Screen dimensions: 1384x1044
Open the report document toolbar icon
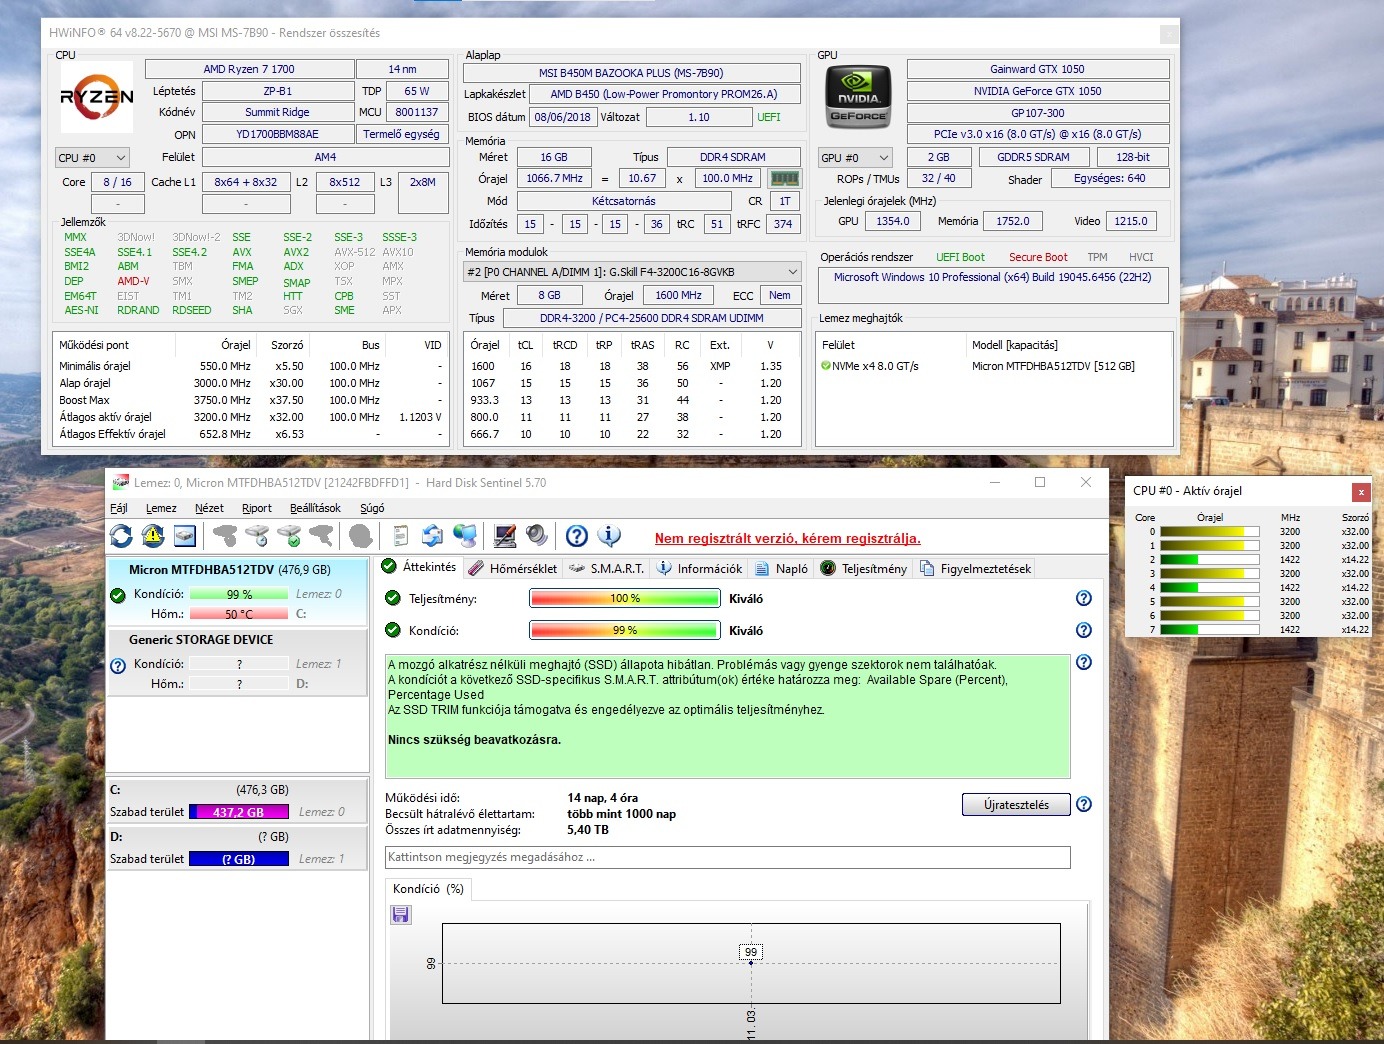[x=401, y=536]
